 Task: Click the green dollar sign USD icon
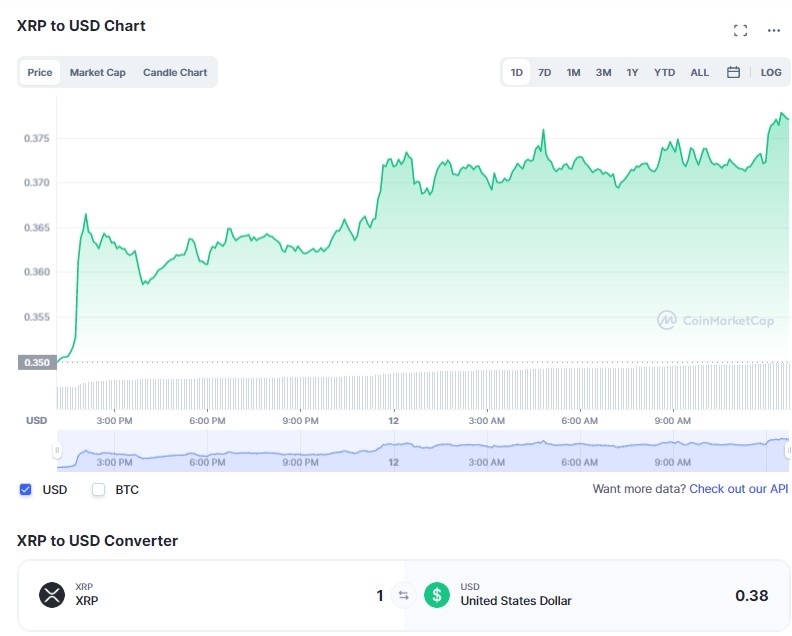point(436,595)
